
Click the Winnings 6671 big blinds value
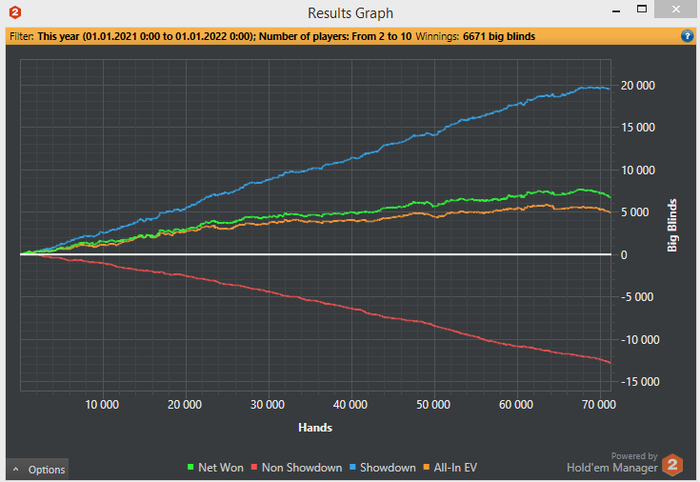tap(499, 36)
